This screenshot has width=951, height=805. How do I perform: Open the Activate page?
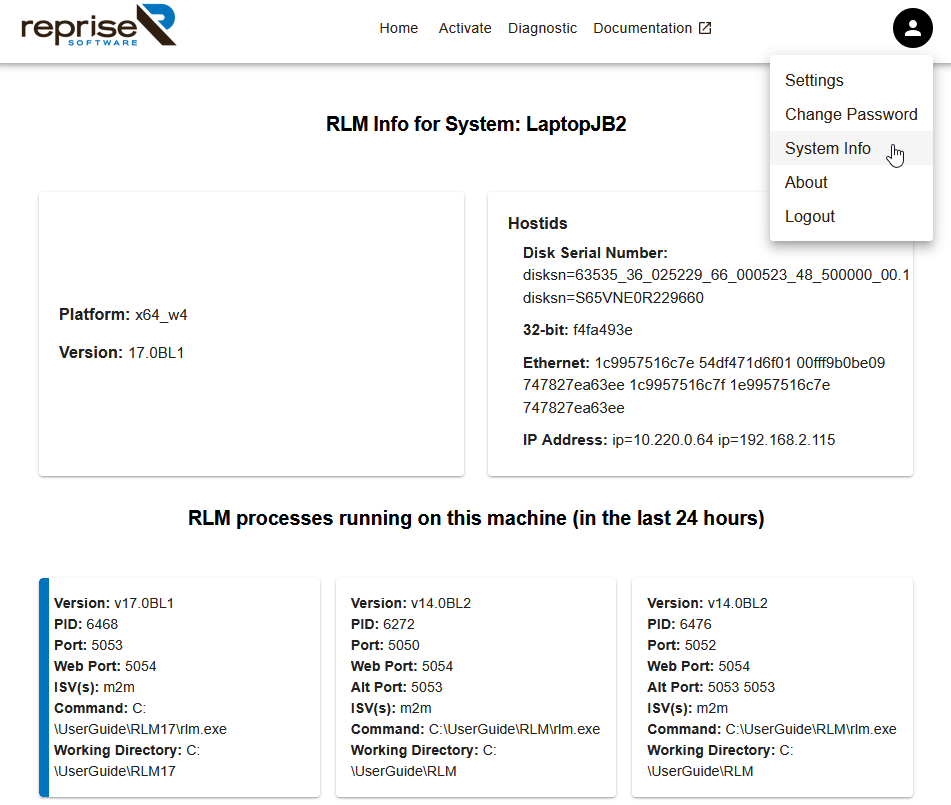coord(464,28)
